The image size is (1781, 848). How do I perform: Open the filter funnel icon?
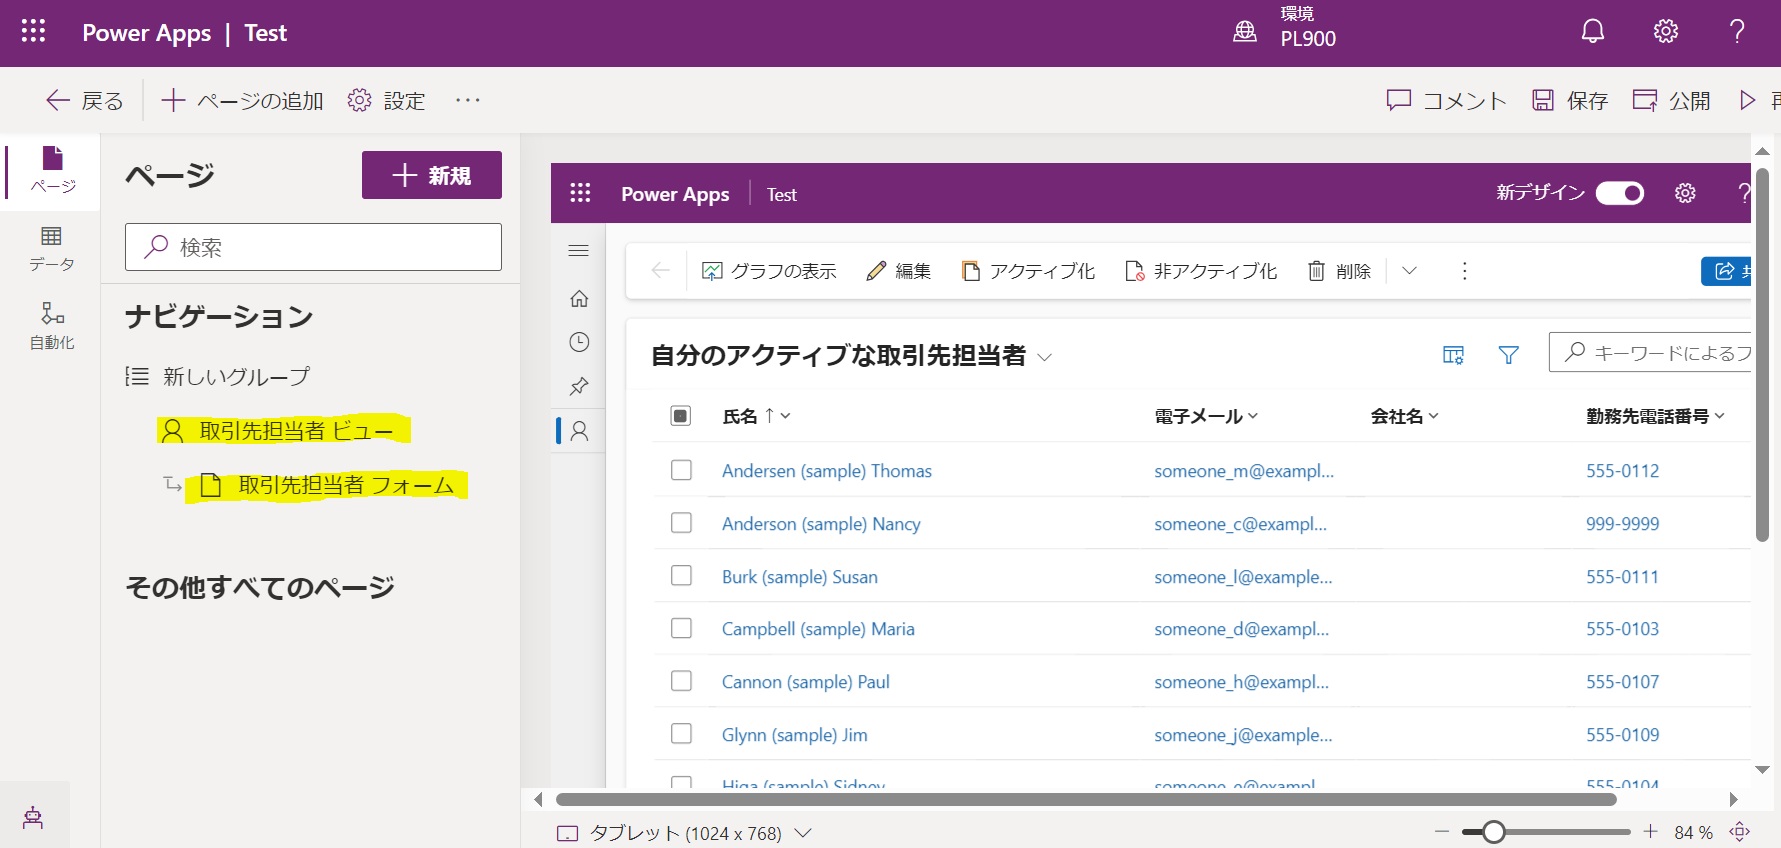tap(1509, 354)
